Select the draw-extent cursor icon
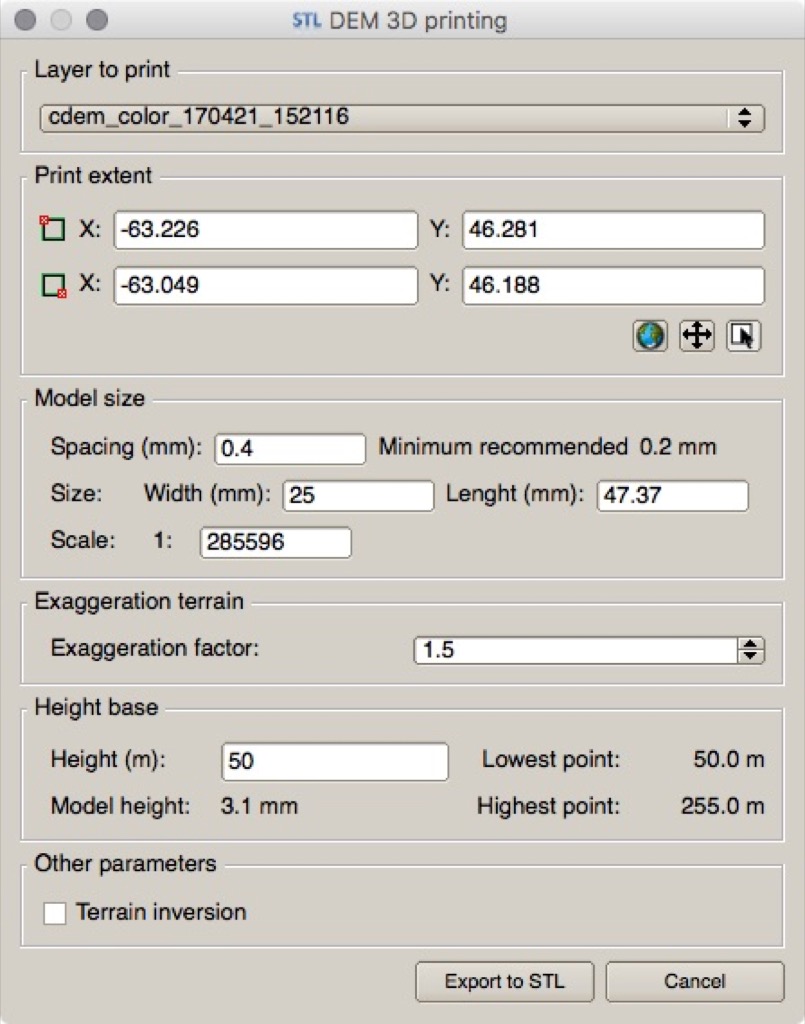Viewport: 805px width, 1024px height. [744, 336]
